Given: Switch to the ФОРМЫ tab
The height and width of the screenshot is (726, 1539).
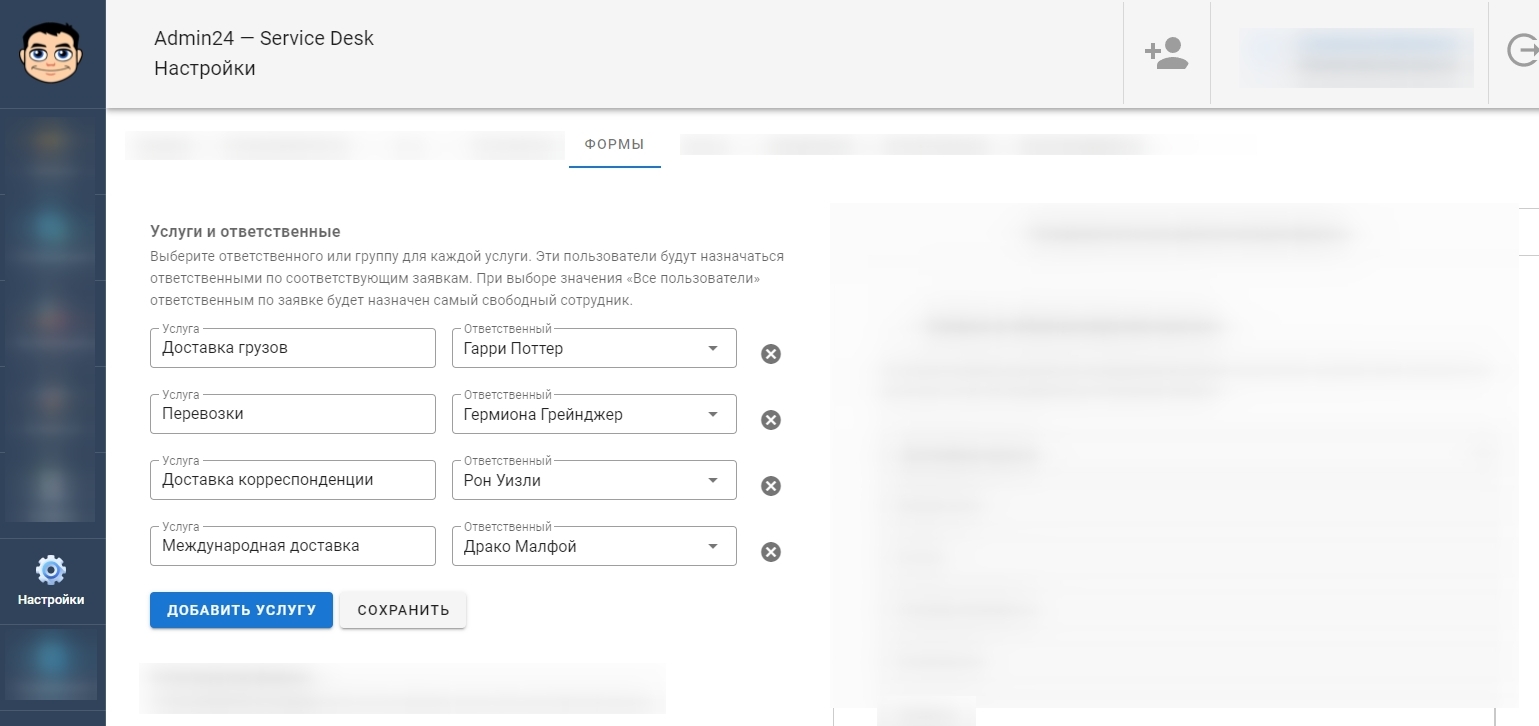Looking at the screenshot, I should click(614, 145).
